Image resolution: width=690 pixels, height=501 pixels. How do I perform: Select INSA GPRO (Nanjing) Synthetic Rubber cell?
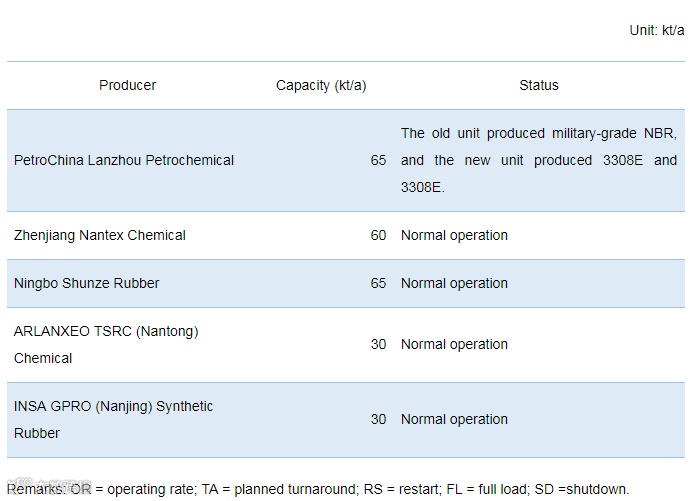point(113,420)
